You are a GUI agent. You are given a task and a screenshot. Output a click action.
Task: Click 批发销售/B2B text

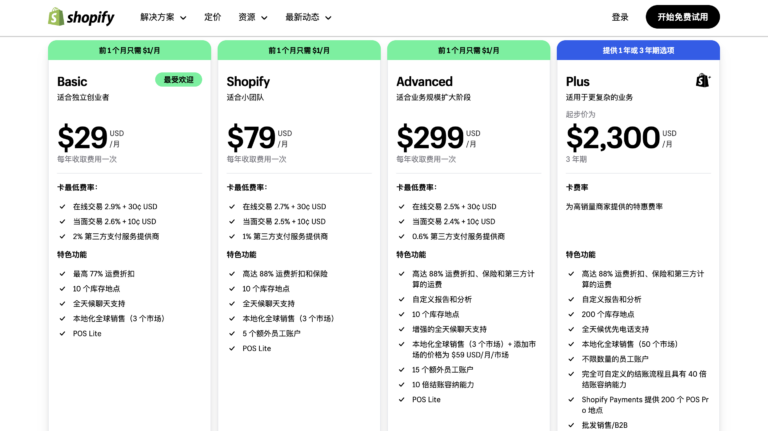point(604,425)
